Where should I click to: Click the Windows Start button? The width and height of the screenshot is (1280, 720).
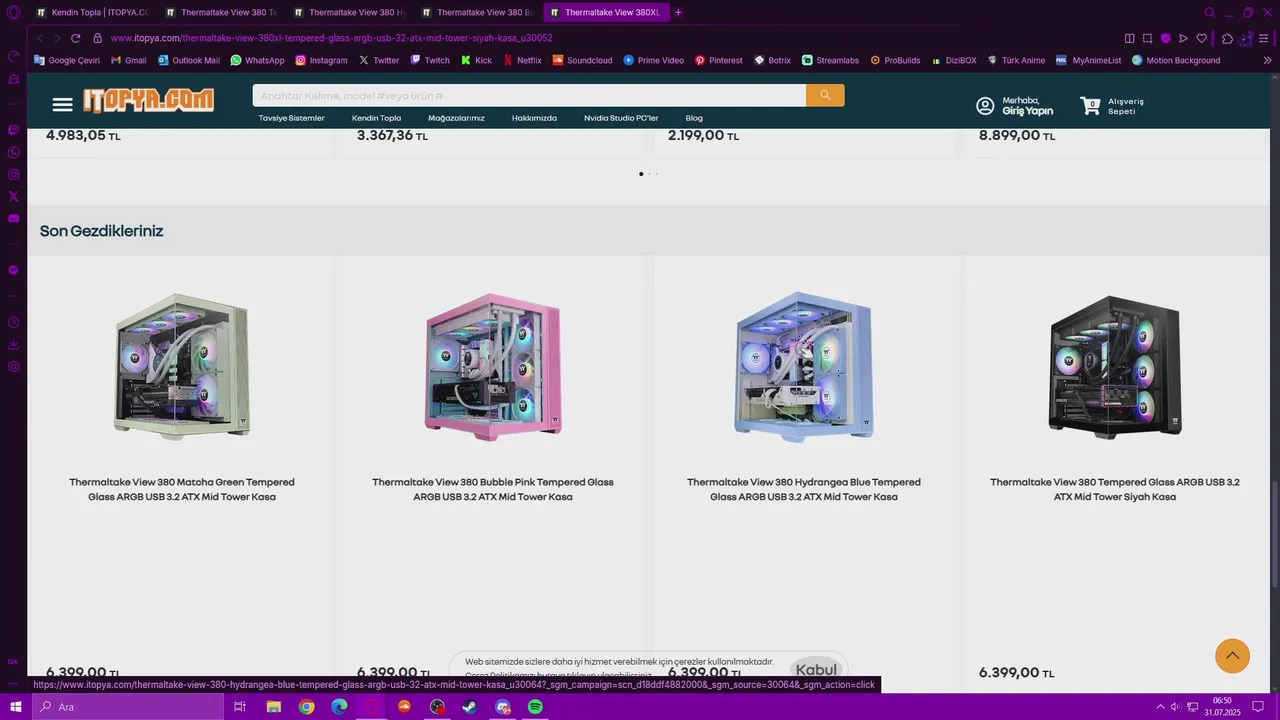tap(15, 707)
